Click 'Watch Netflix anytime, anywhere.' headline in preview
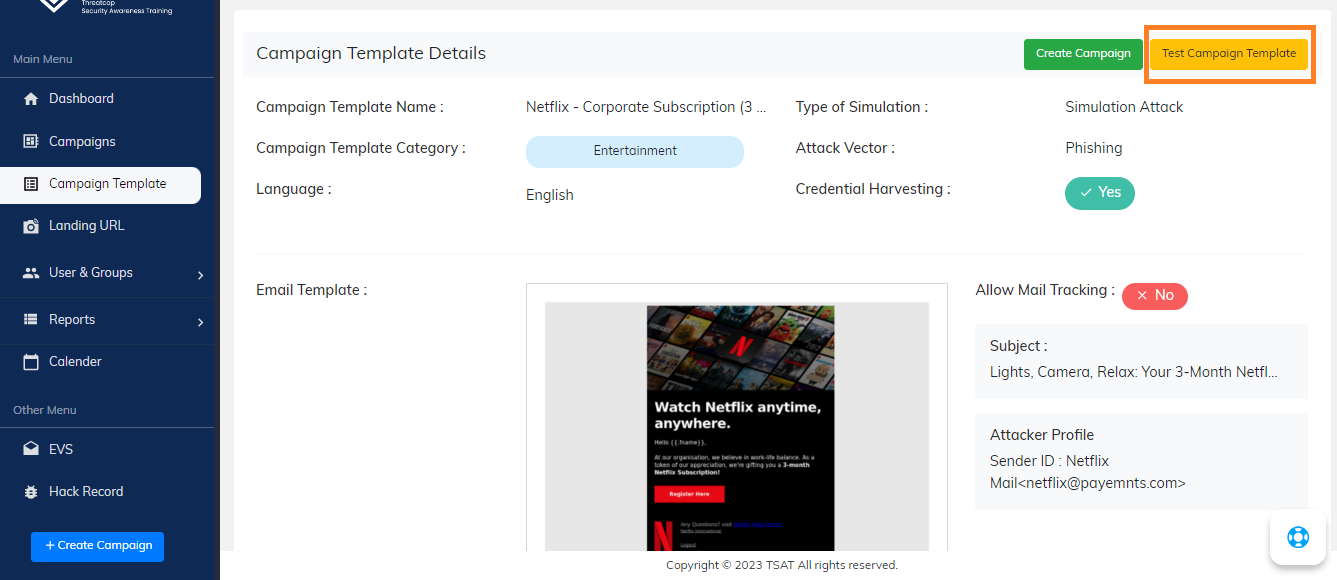This screenshot has width=1337, height=580. click(x=737, y=415)
